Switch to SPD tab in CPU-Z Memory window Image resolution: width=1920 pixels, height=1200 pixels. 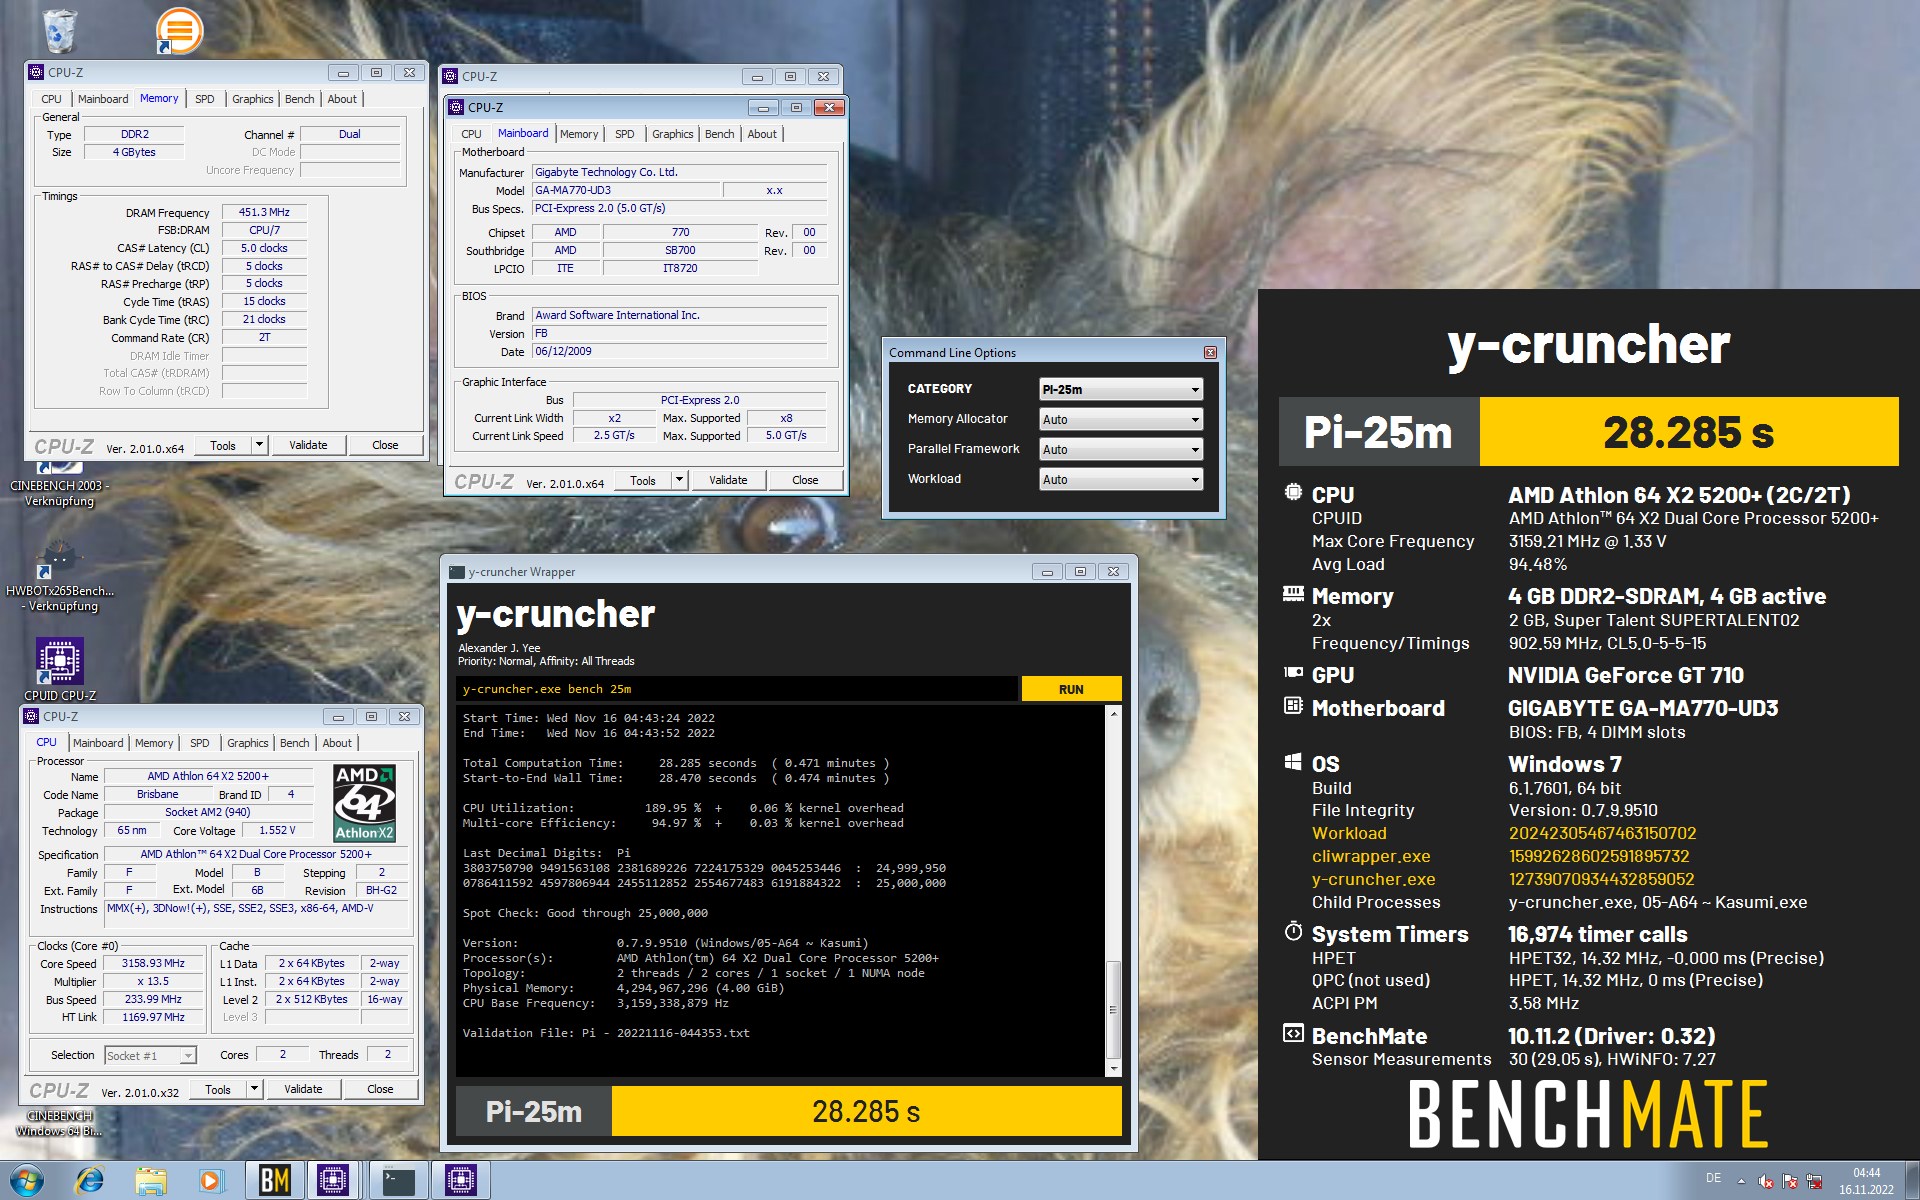click(204, 99)
